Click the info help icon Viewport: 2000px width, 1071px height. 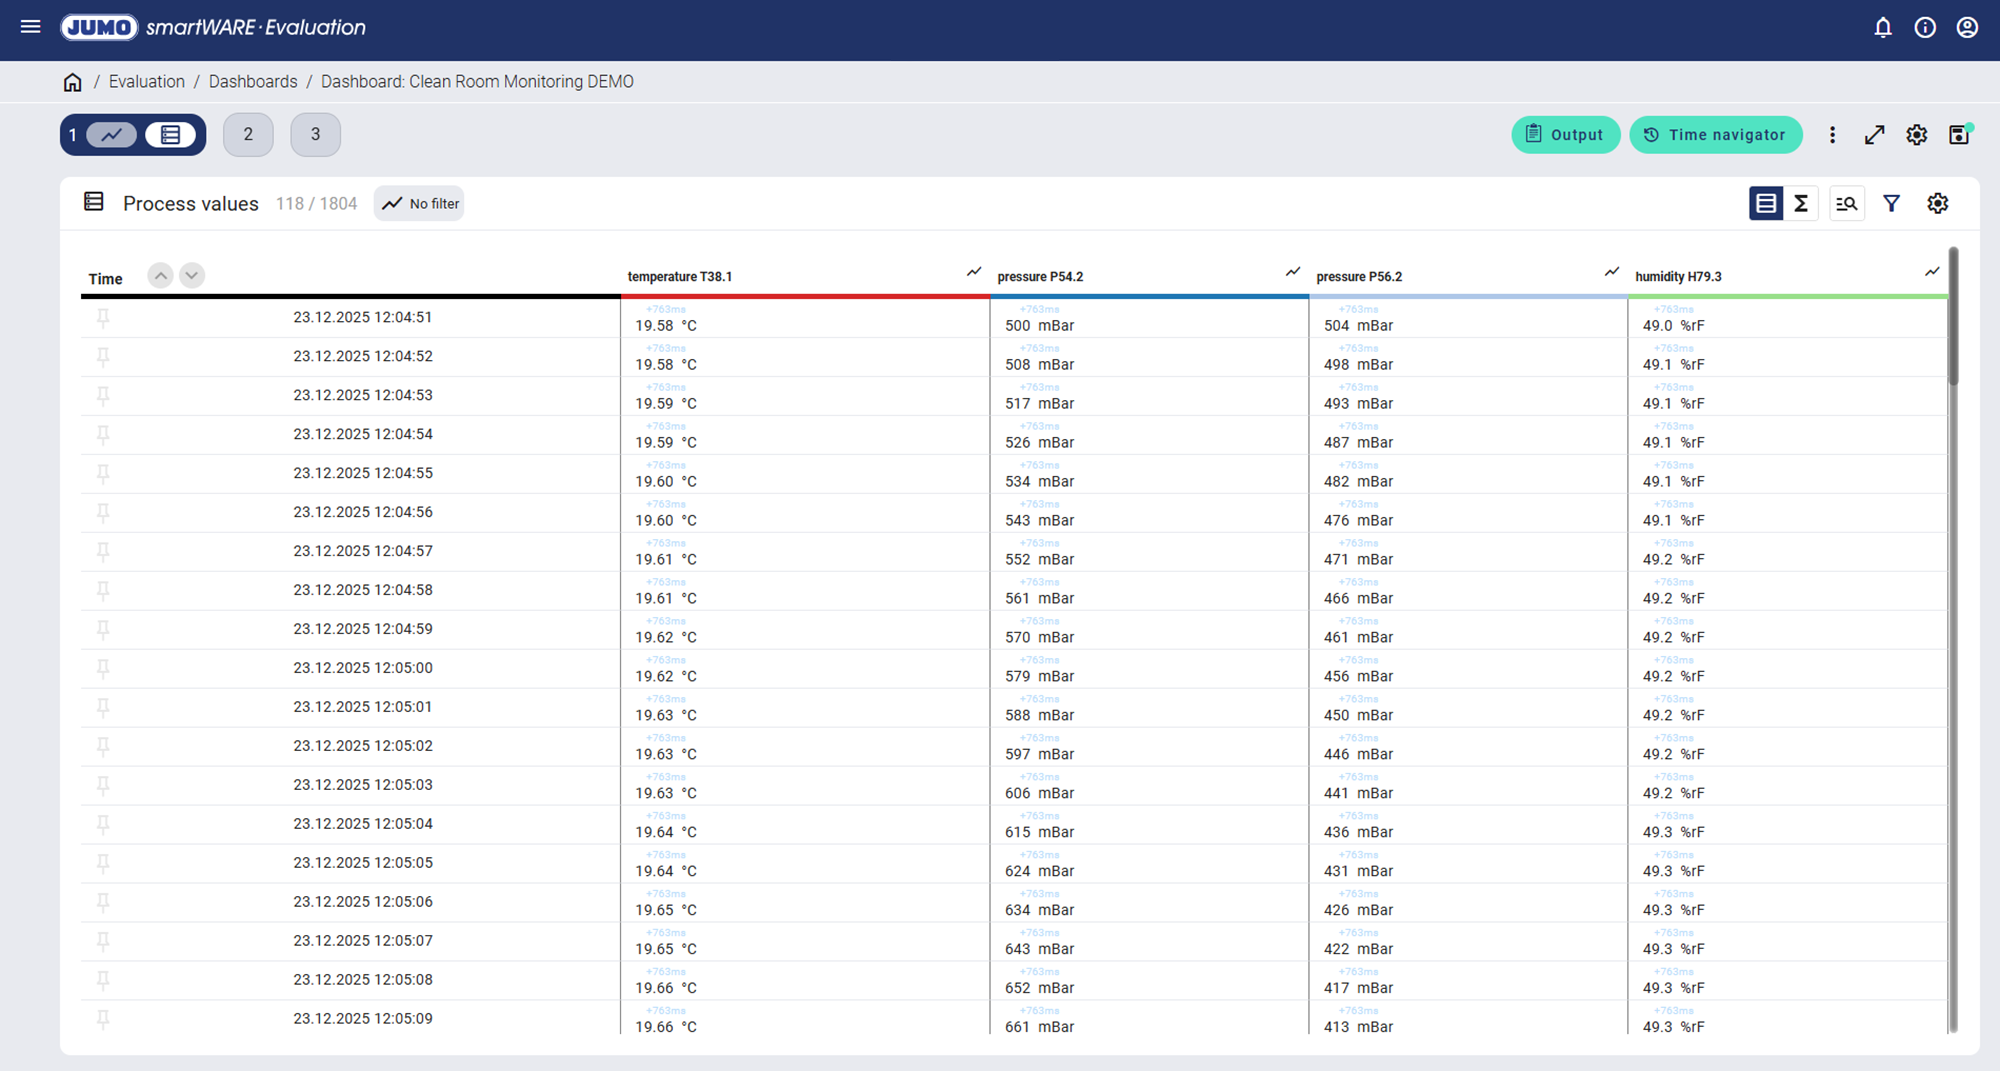point(1925,27)
